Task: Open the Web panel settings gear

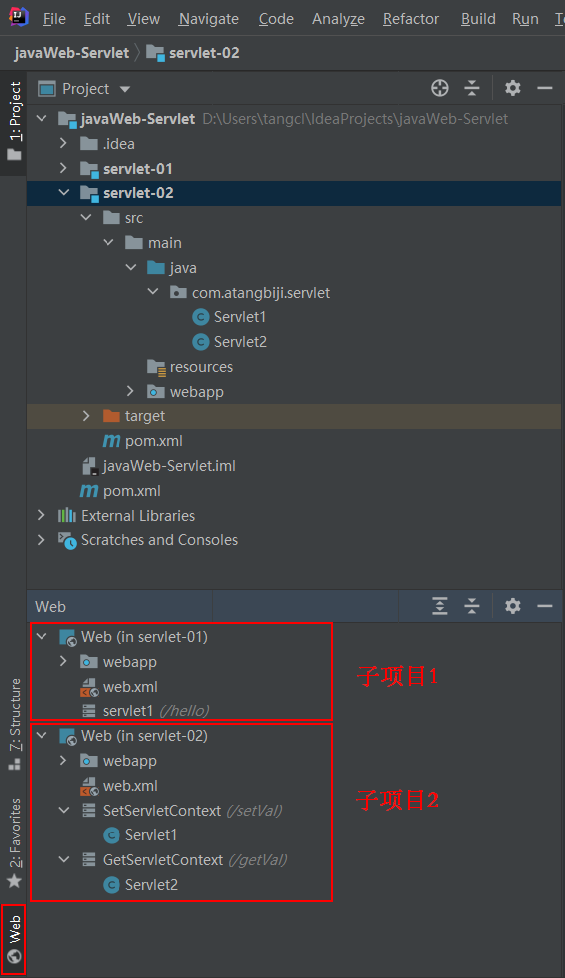Action: coord(513,606)
